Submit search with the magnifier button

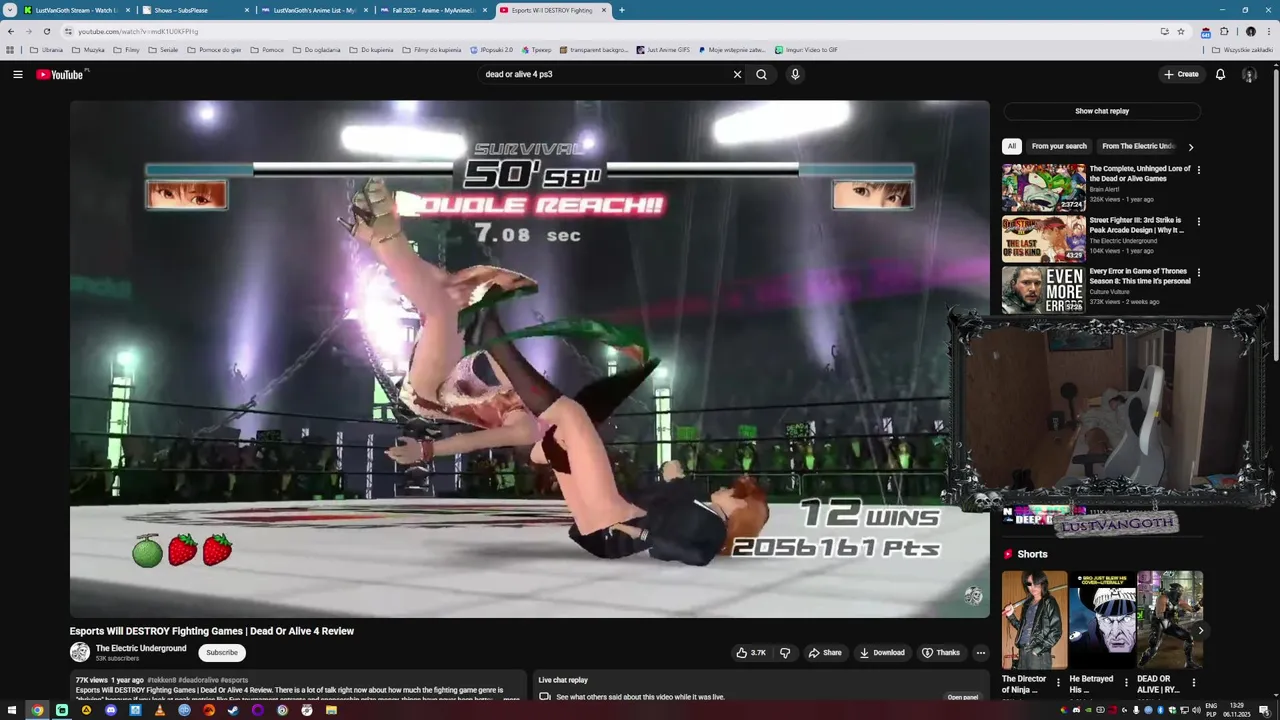(x=761, y=74)
